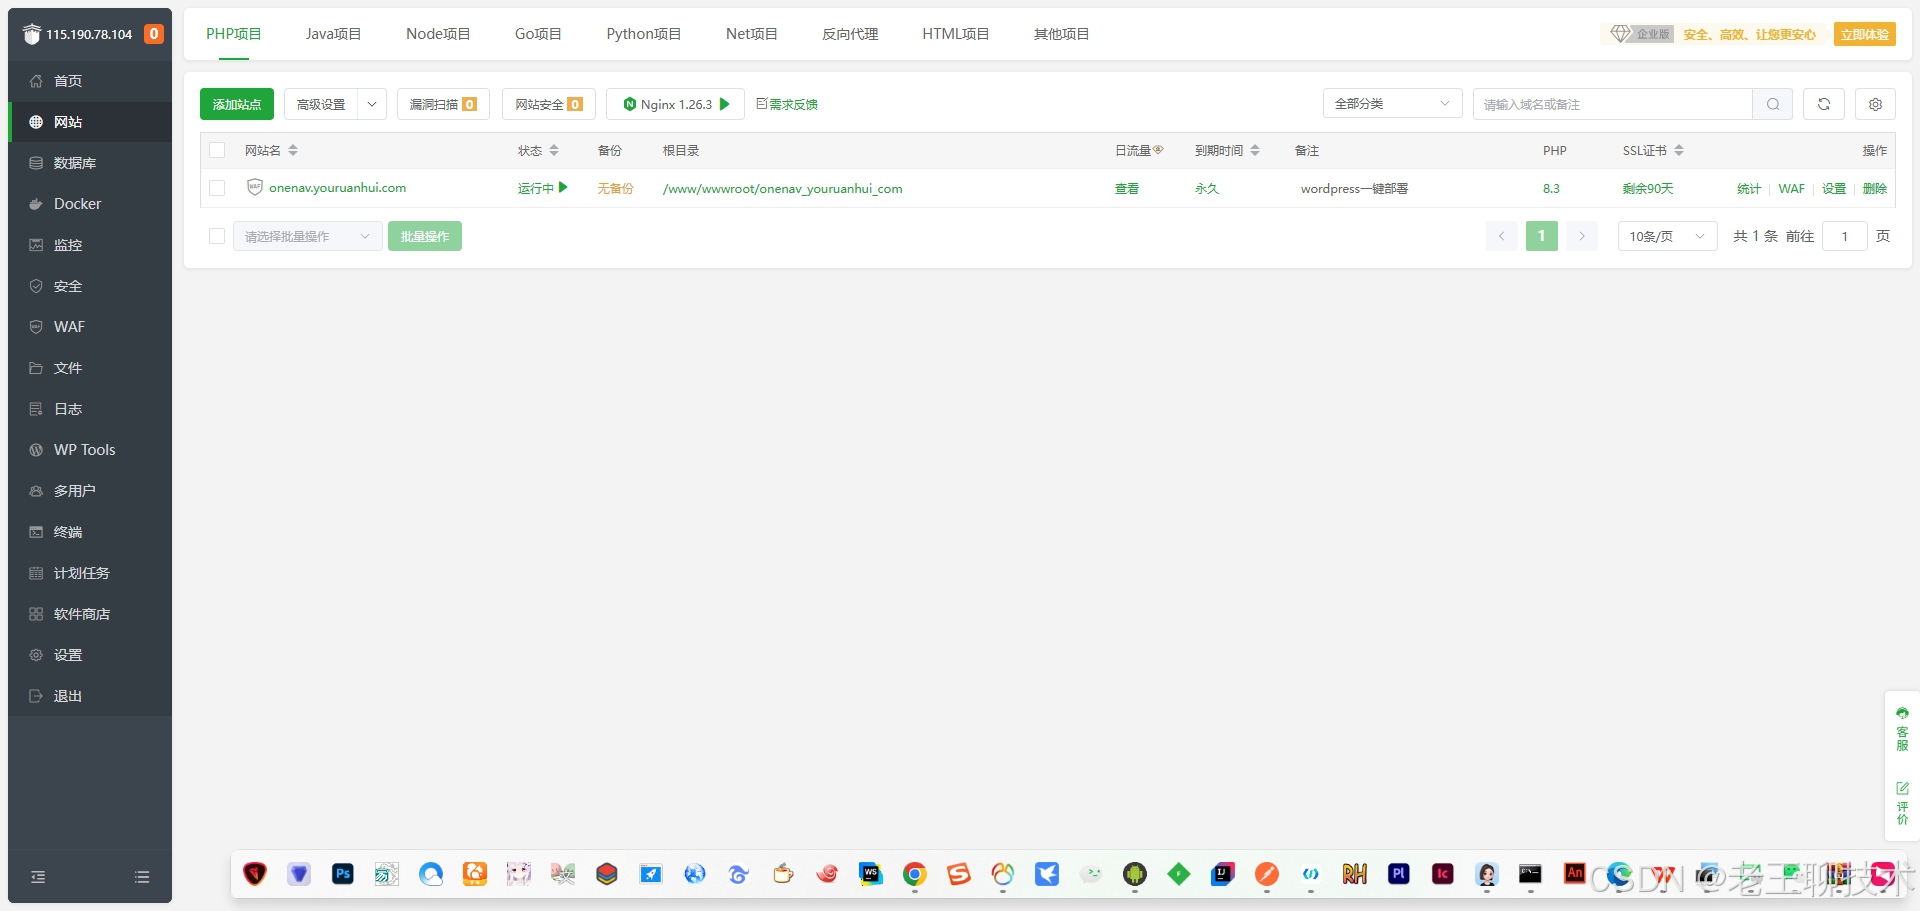Toggle the 运行中 running status of the site
1920x911 pixels.
pos(543,188)
